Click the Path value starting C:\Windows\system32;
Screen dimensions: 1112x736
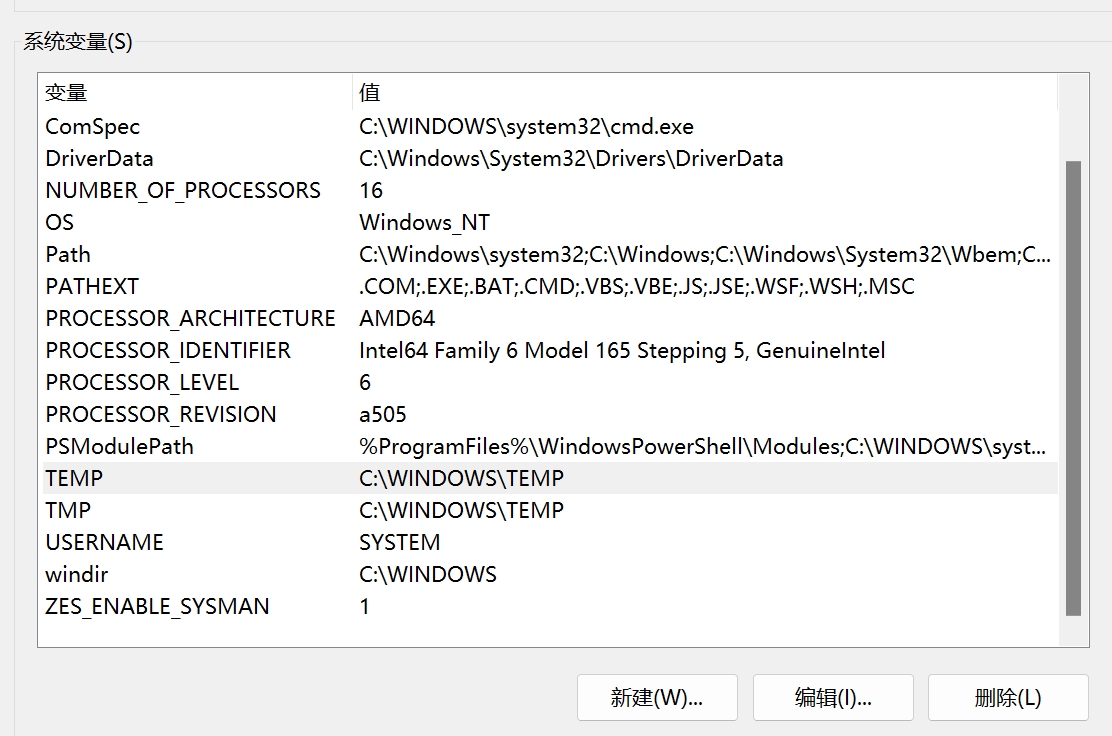(705, 254)
